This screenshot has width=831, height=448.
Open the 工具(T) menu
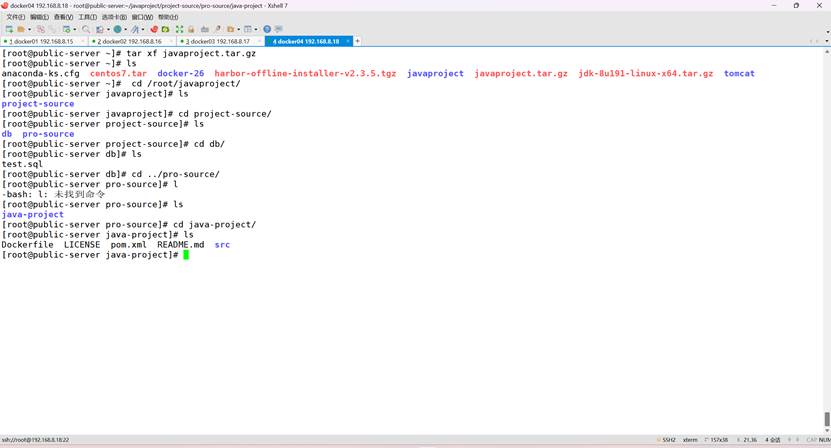point(87,17)
